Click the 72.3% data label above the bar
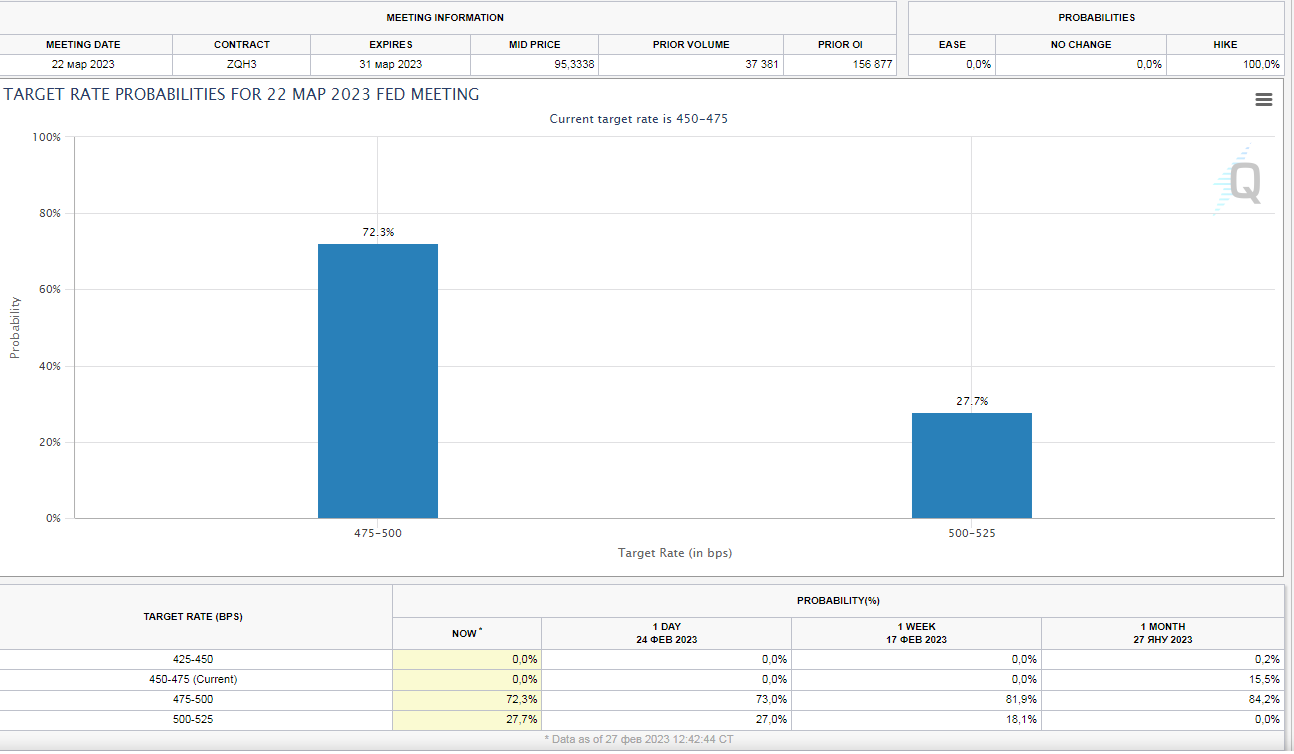This screenshot has width=1294, height=754. point(377,231)
